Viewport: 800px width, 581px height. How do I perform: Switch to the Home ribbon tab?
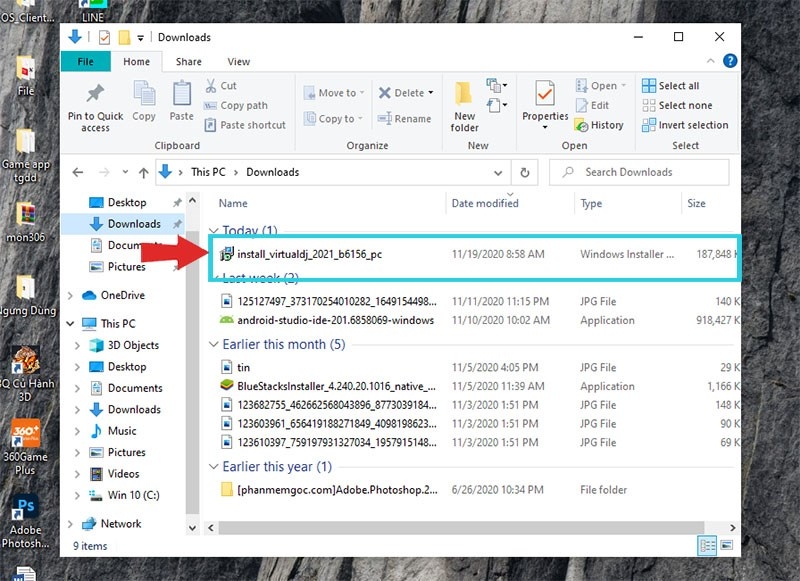pos(136,62)
